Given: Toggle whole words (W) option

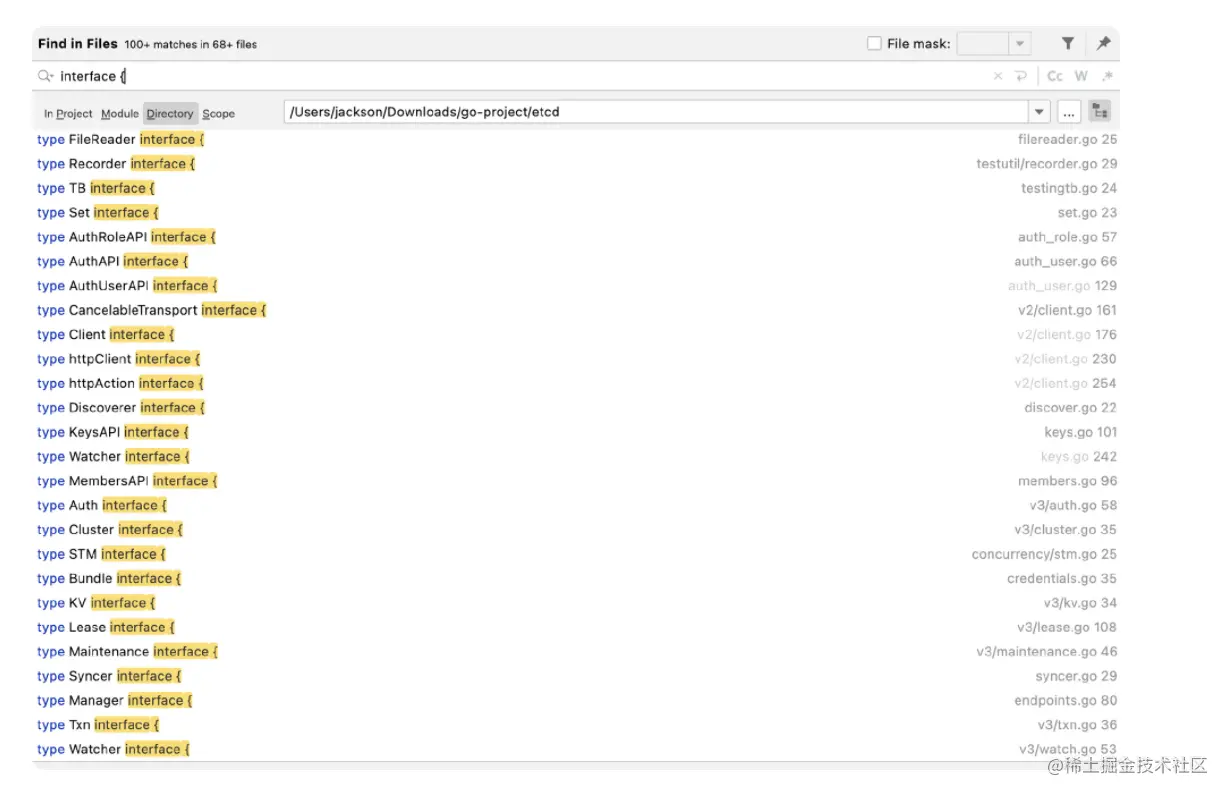Looking at the screenshot, I should (x=1081, y=76).
